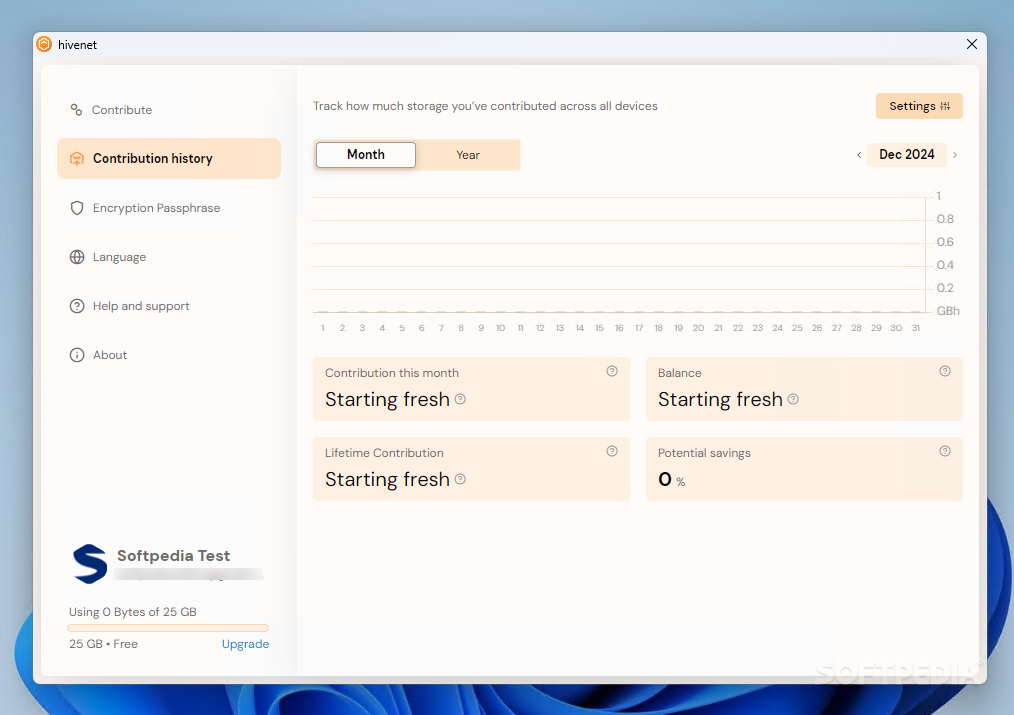Image resolution: width=1014 pixels, height=715 pixels.
Task: Click the Contribute sidebar icon
Action: [76, 110]
